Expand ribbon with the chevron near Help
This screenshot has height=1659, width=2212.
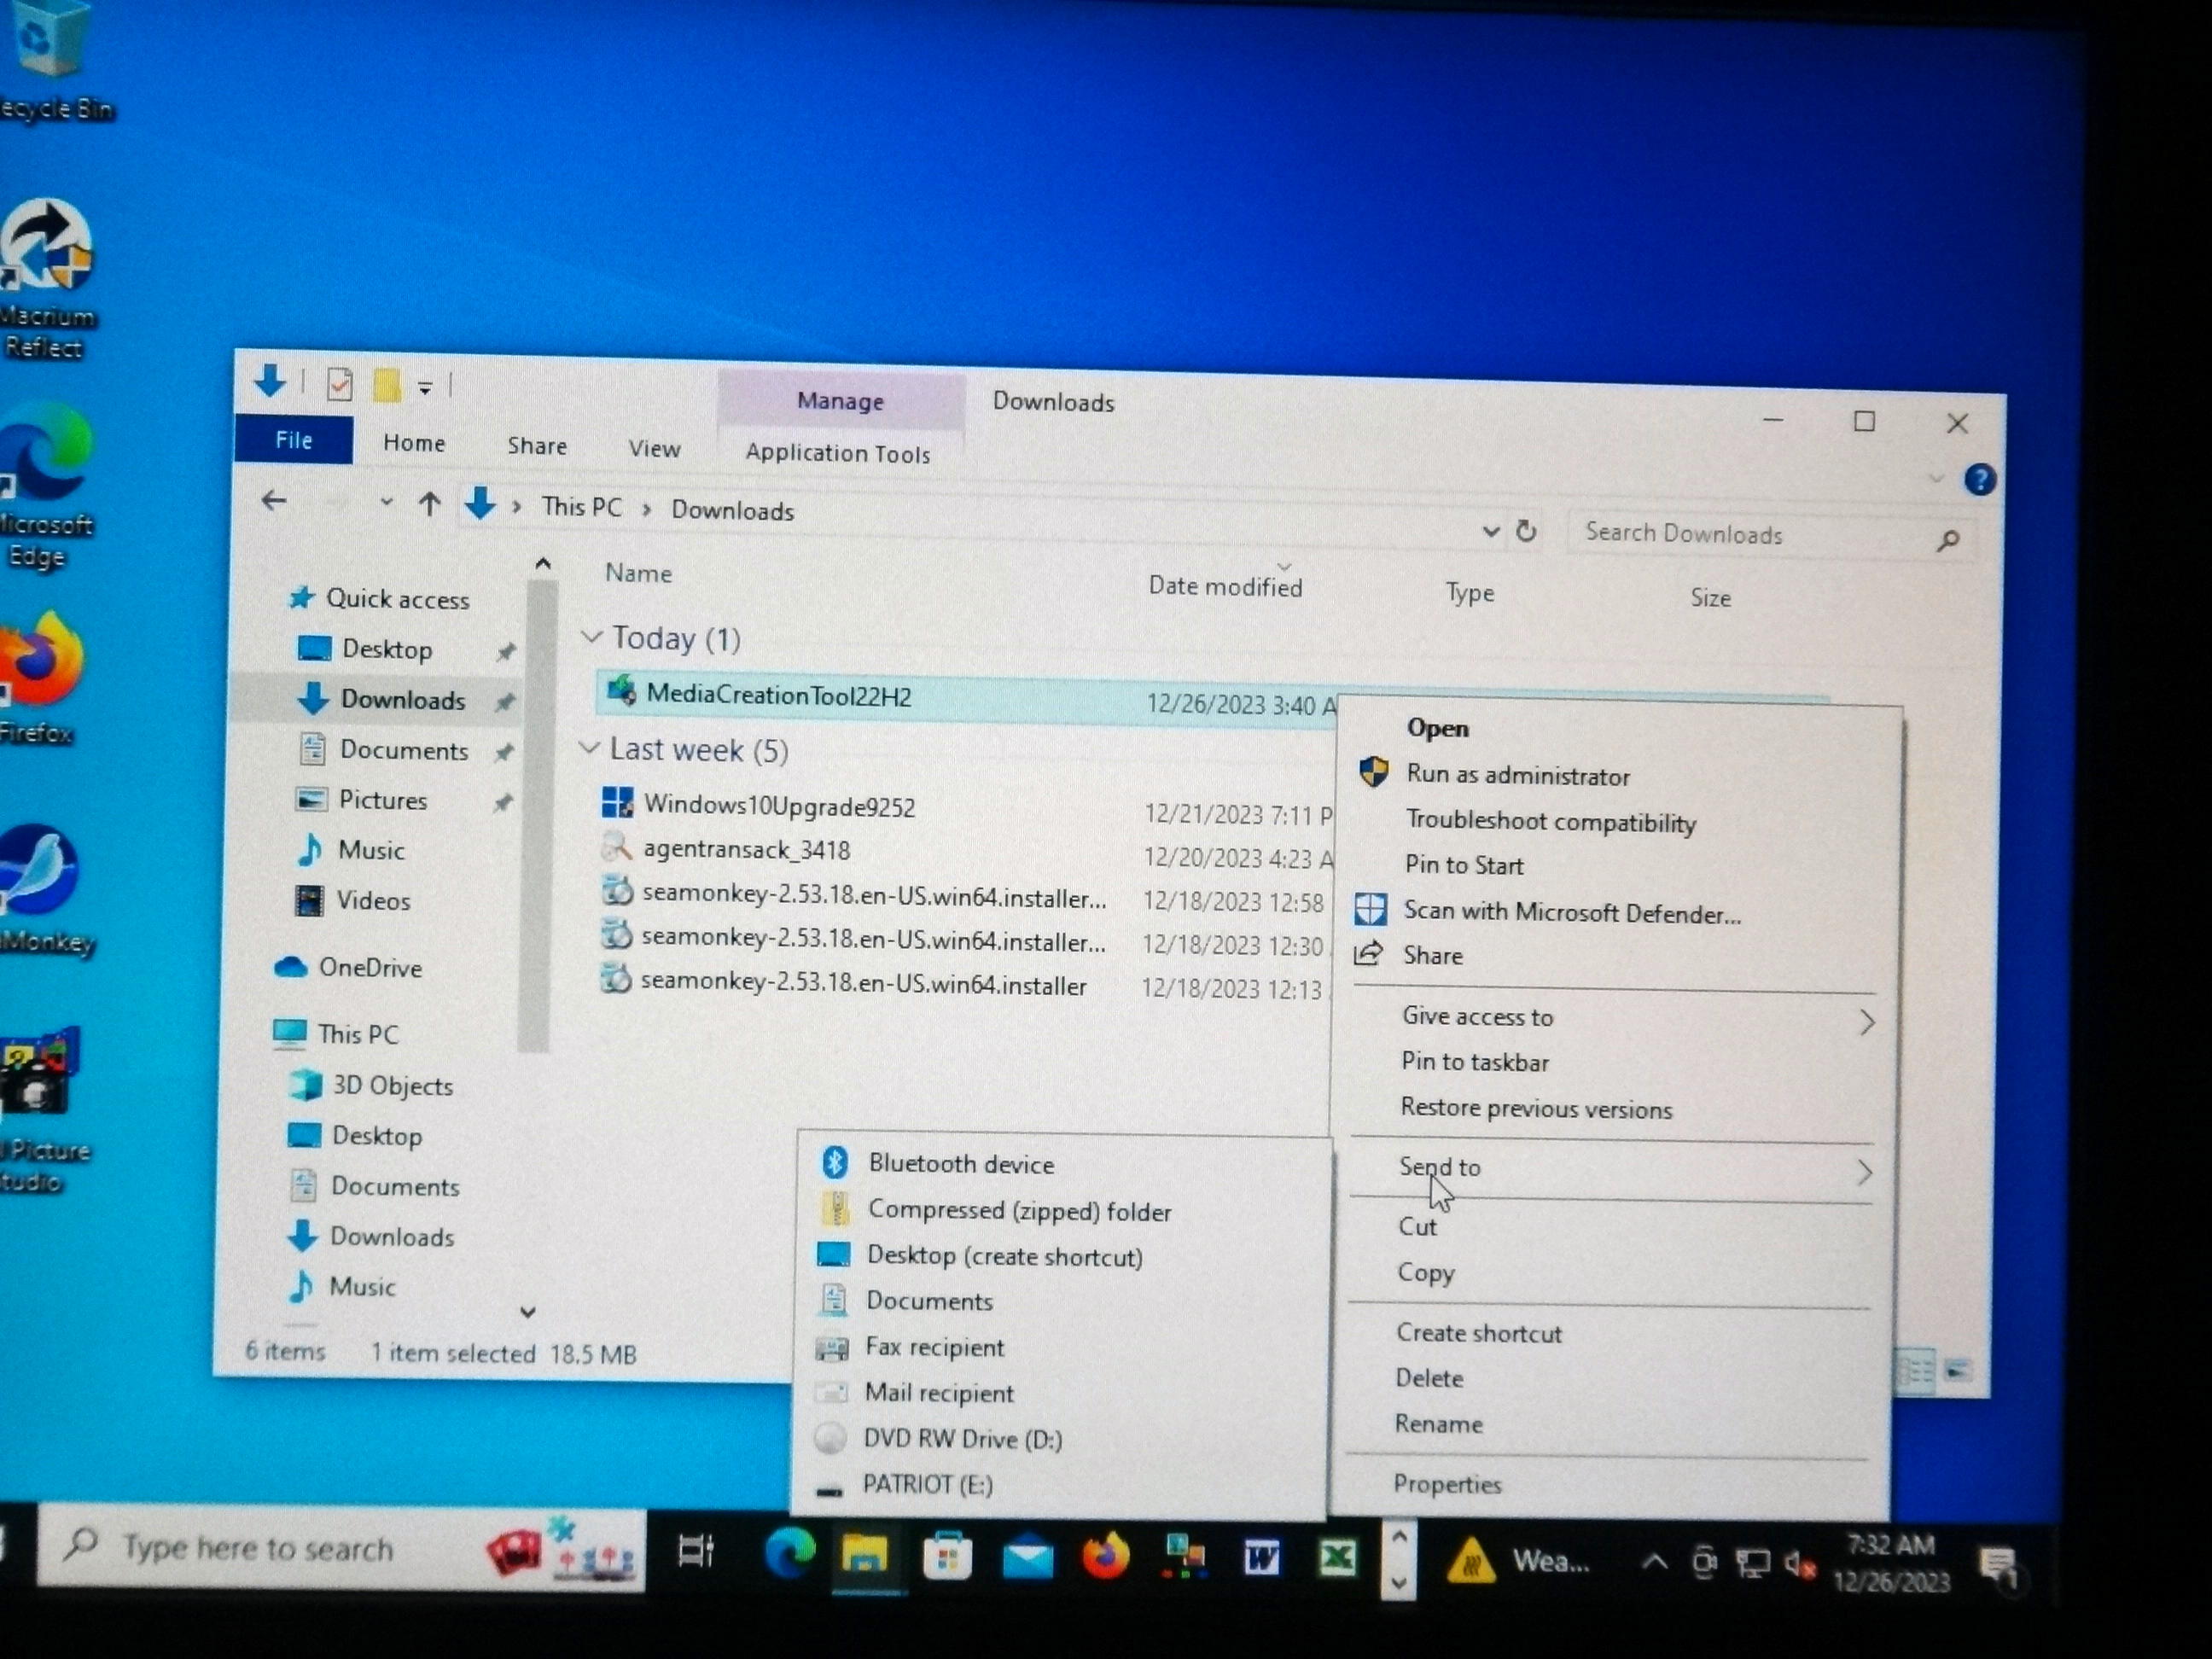click(1936, 479)
